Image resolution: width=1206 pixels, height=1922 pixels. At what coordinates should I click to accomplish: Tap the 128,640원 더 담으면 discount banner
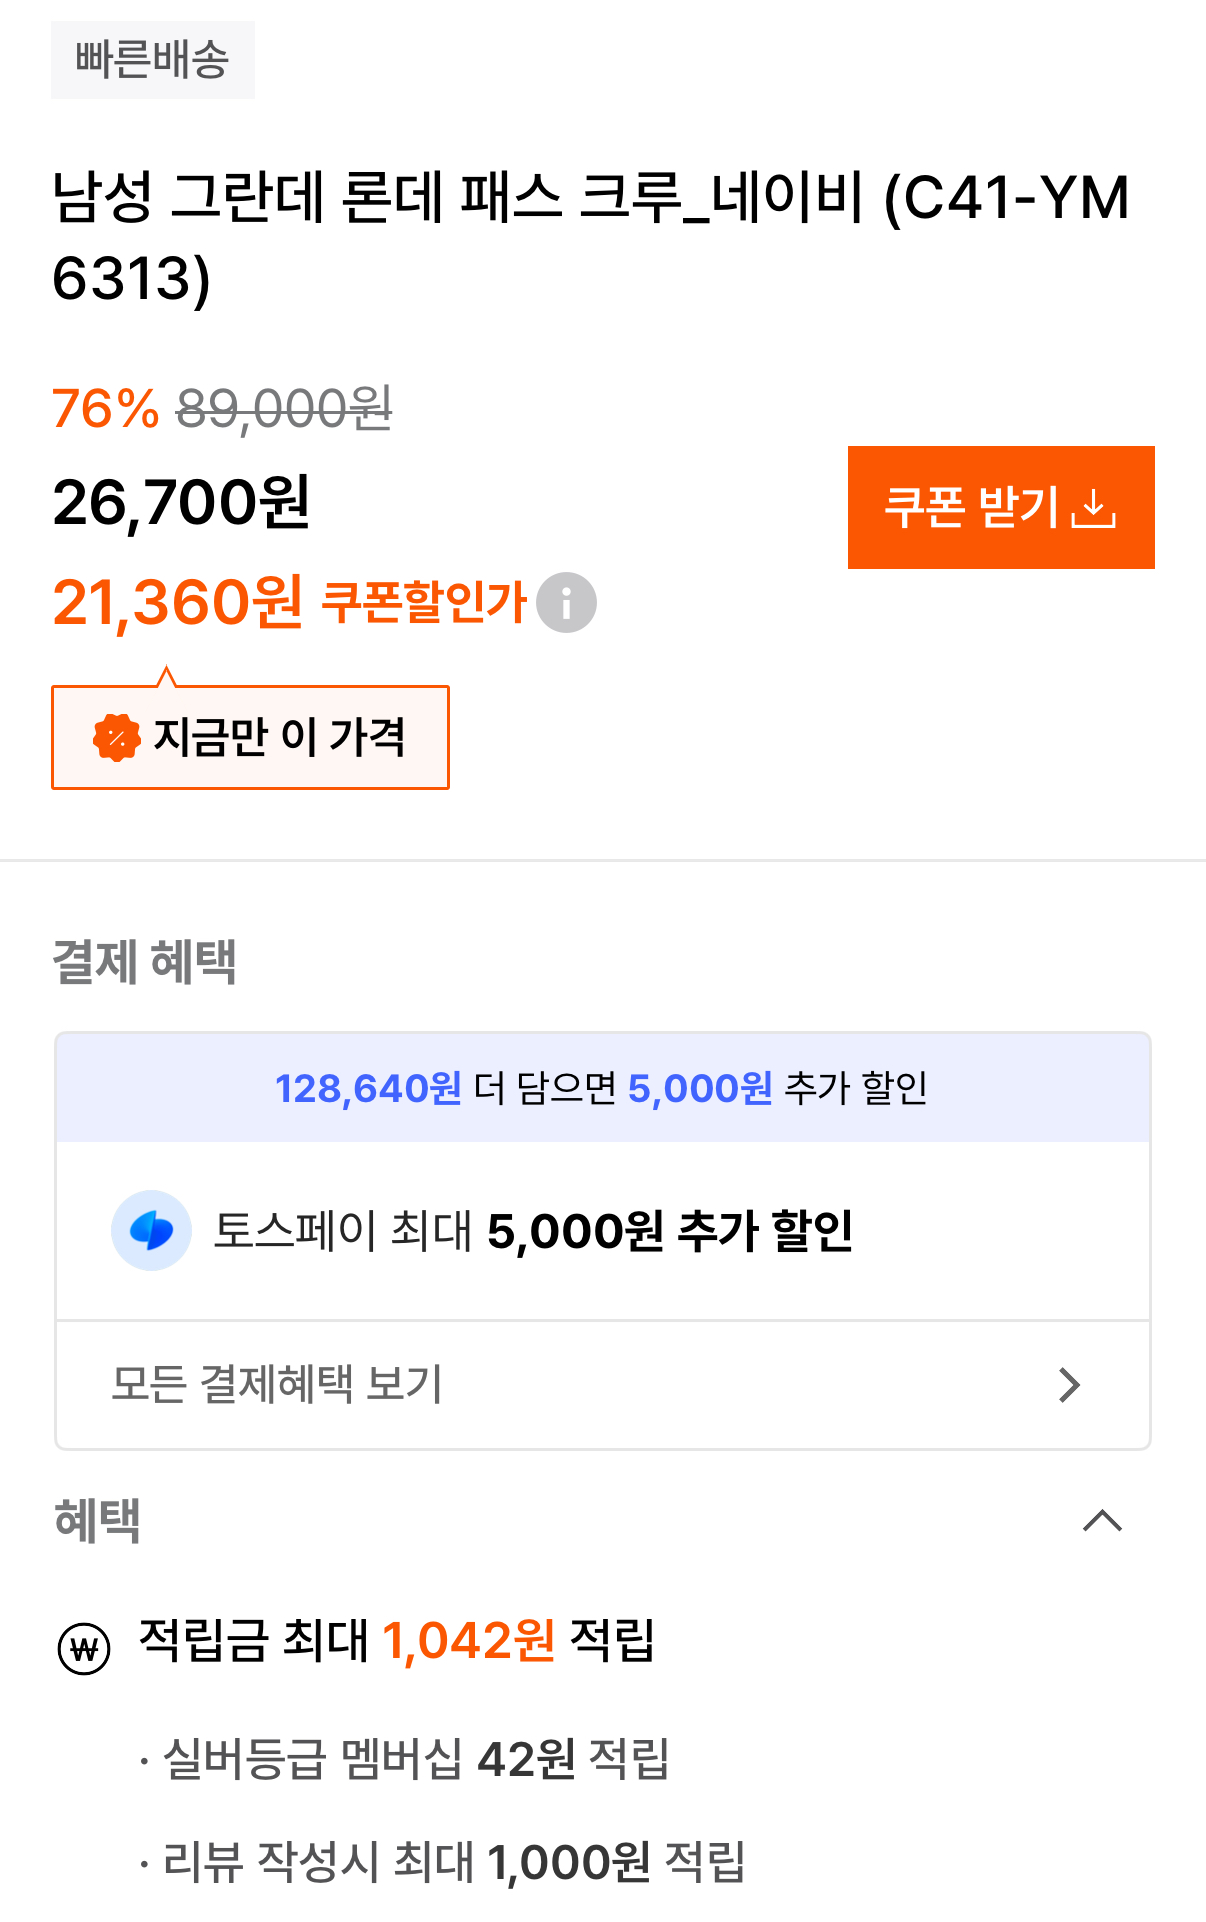pyautogui.click(x=602, y=1088)
